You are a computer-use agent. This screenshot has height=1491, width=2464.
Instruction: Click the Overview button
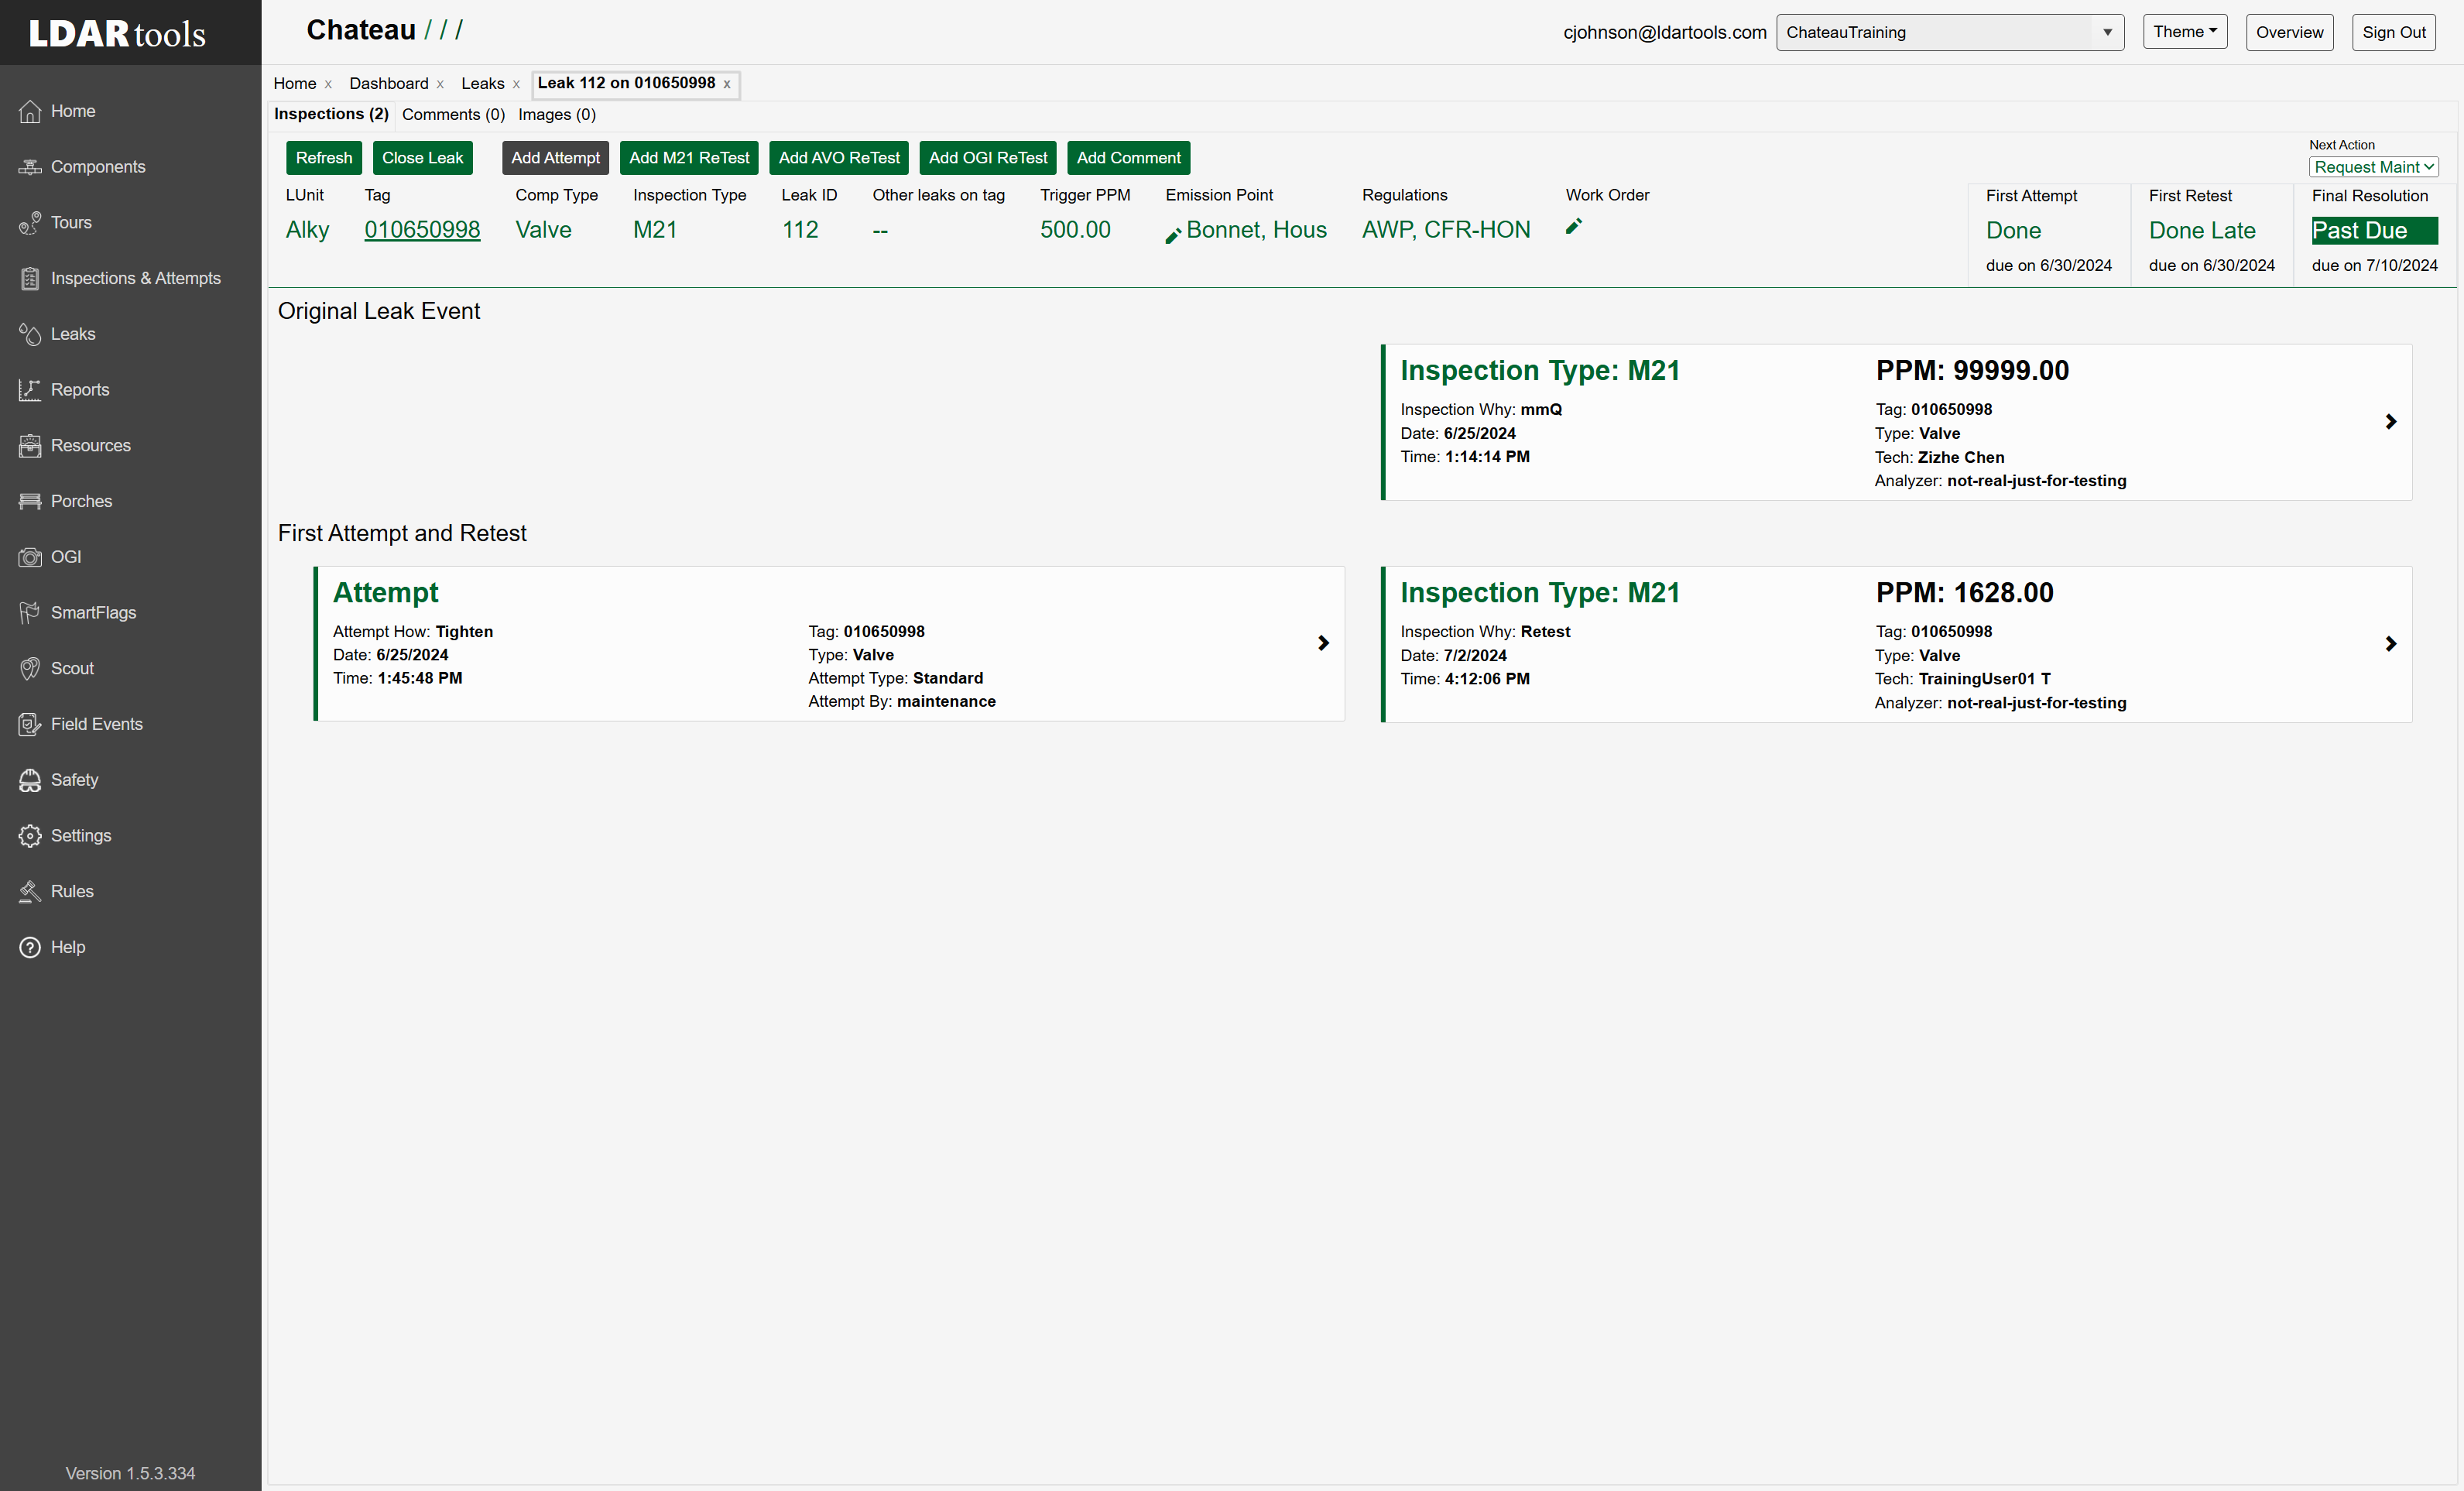2290,32
